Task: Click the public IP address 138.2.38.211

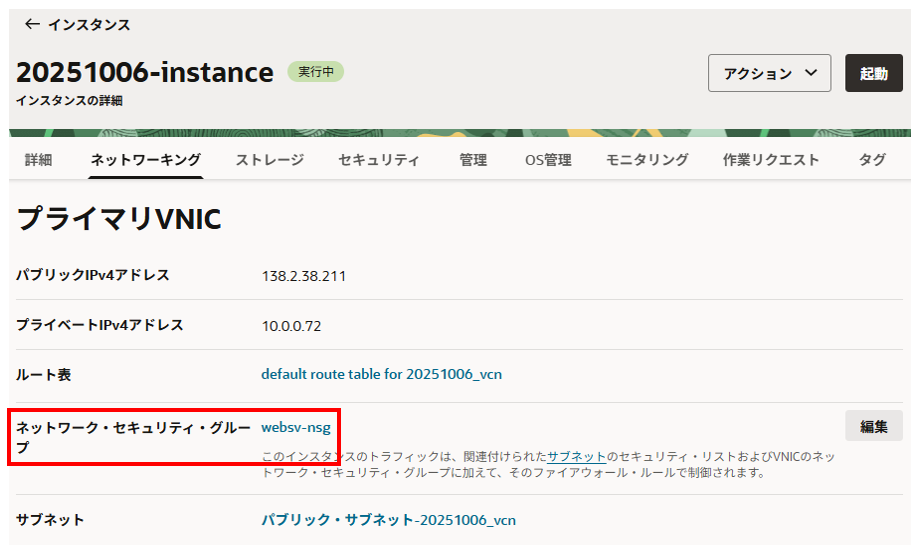Action: (x=303, y=276)
